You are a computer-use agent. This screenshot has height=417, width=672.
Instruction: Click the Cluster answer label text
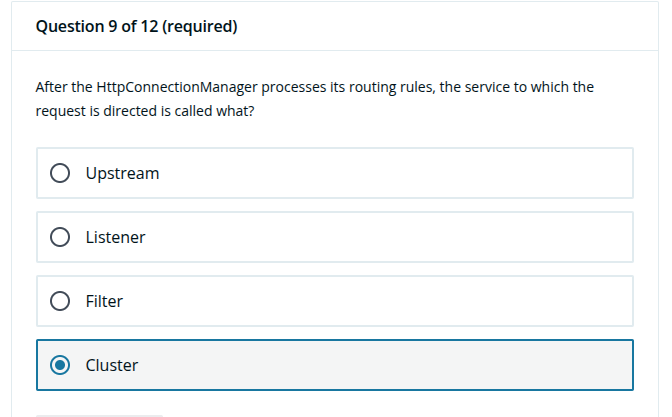pyautogui.click(x=112, y=365)
